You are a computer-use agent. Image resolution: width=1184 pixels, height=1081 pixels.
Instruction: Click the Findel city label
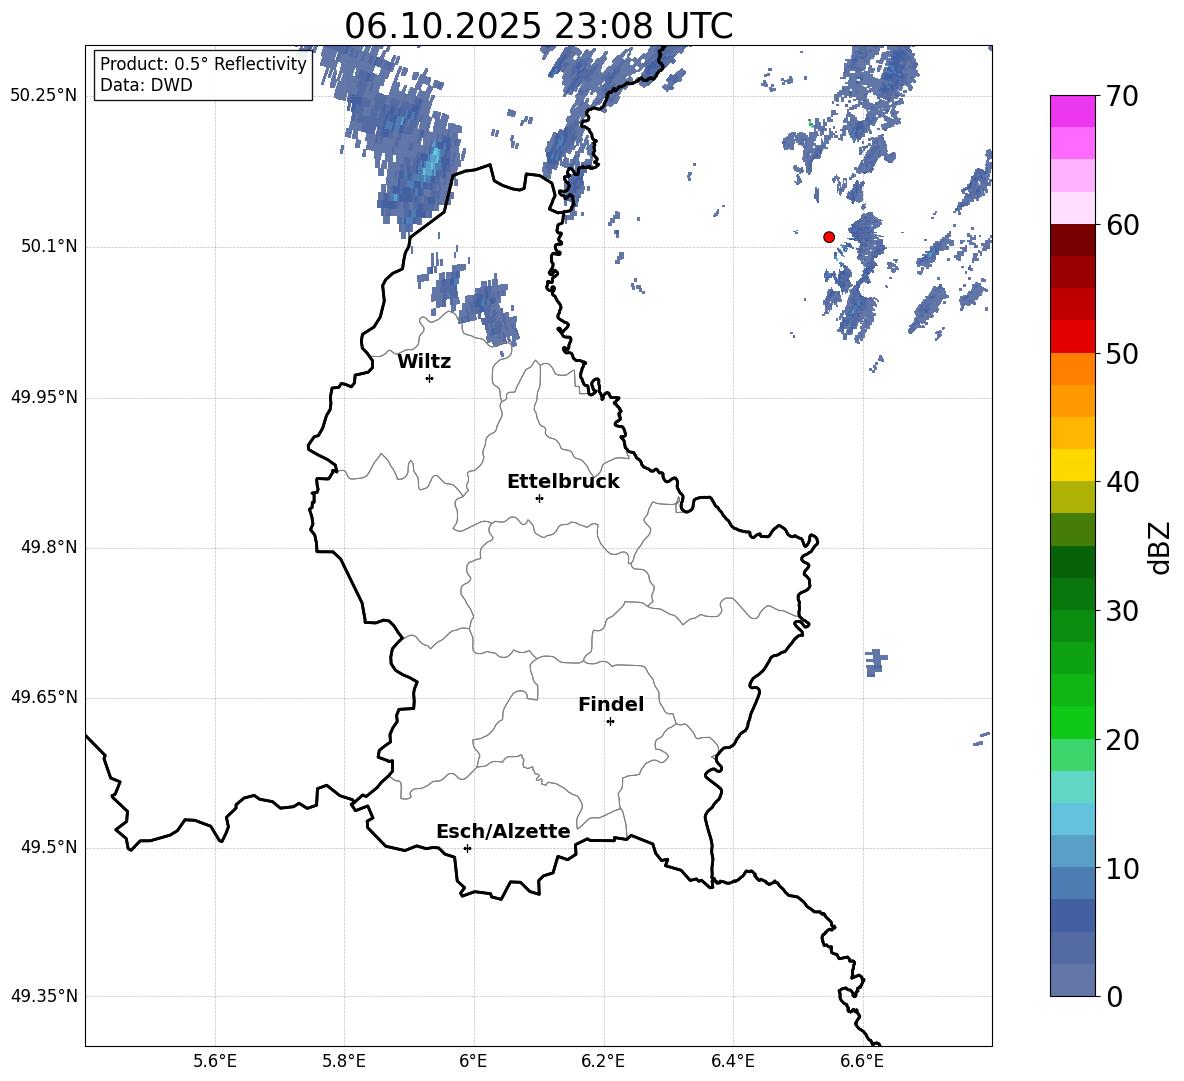tap(611, 704)
